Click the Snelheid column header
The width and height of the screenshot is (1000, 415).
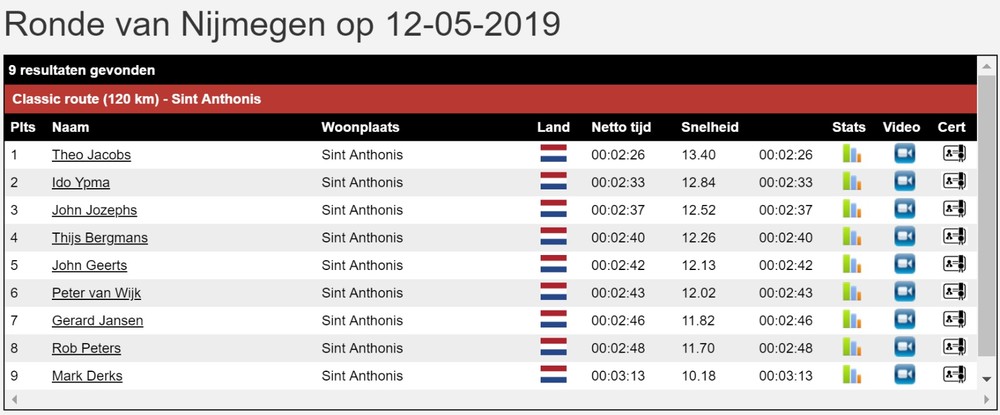[709, 127]
